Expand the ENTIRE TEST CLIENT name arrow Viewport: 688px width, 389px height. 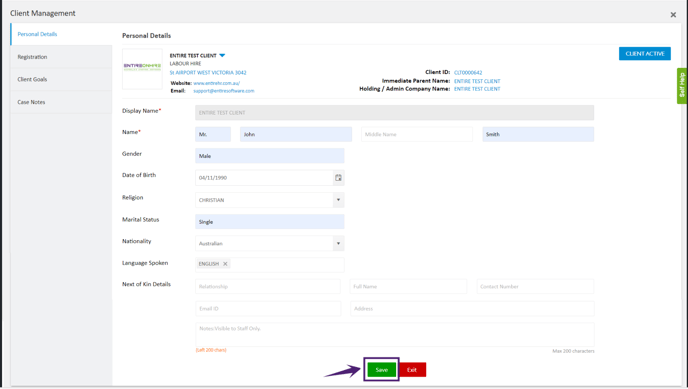coord(222,55)
